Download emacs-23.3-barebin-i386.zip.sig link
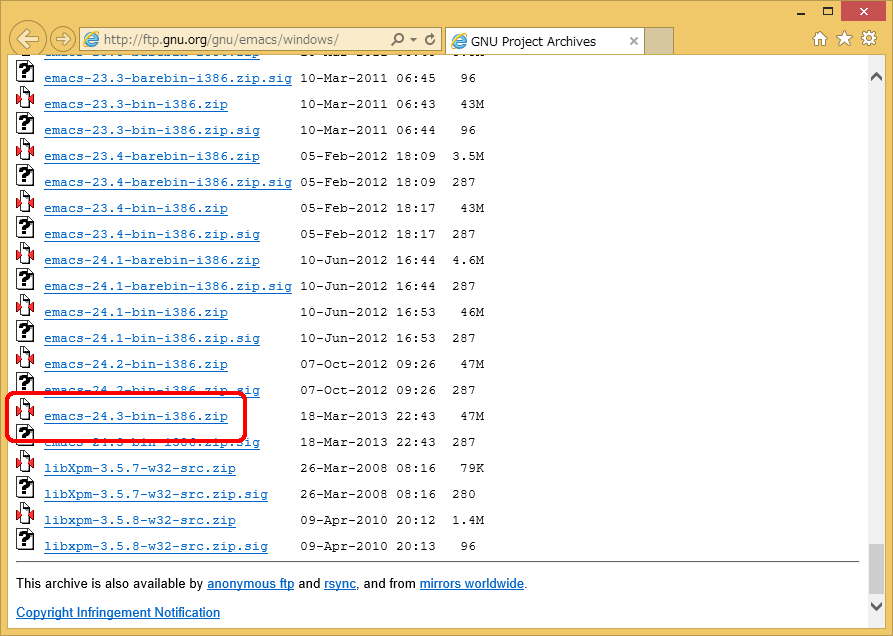 tap(168, 78)
